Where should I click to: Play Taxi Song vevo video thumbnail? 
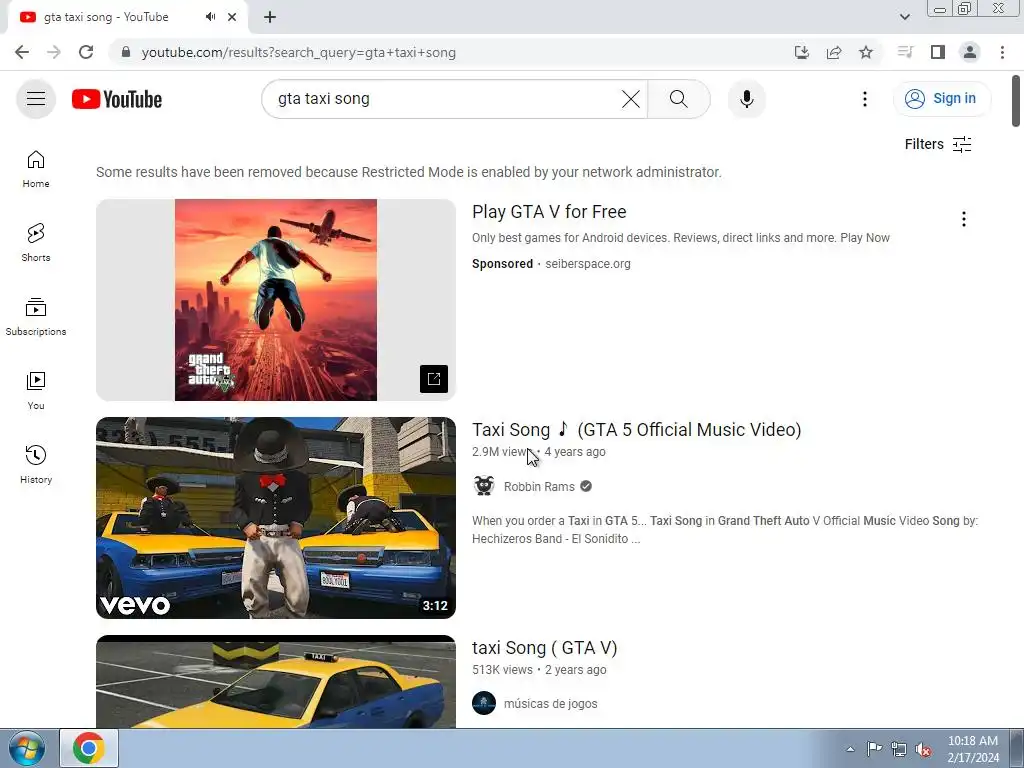pyautogui.click(x=276, y=518)
